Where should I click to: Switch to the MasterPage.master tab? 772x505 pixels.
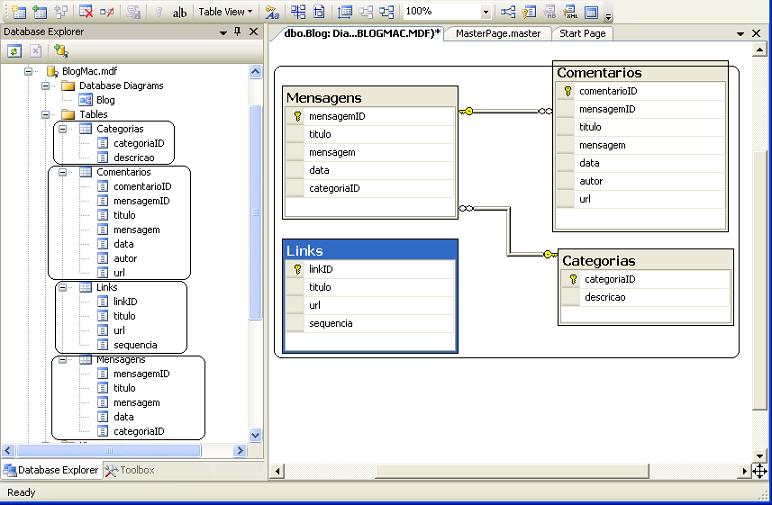click(x=497, y=33)
